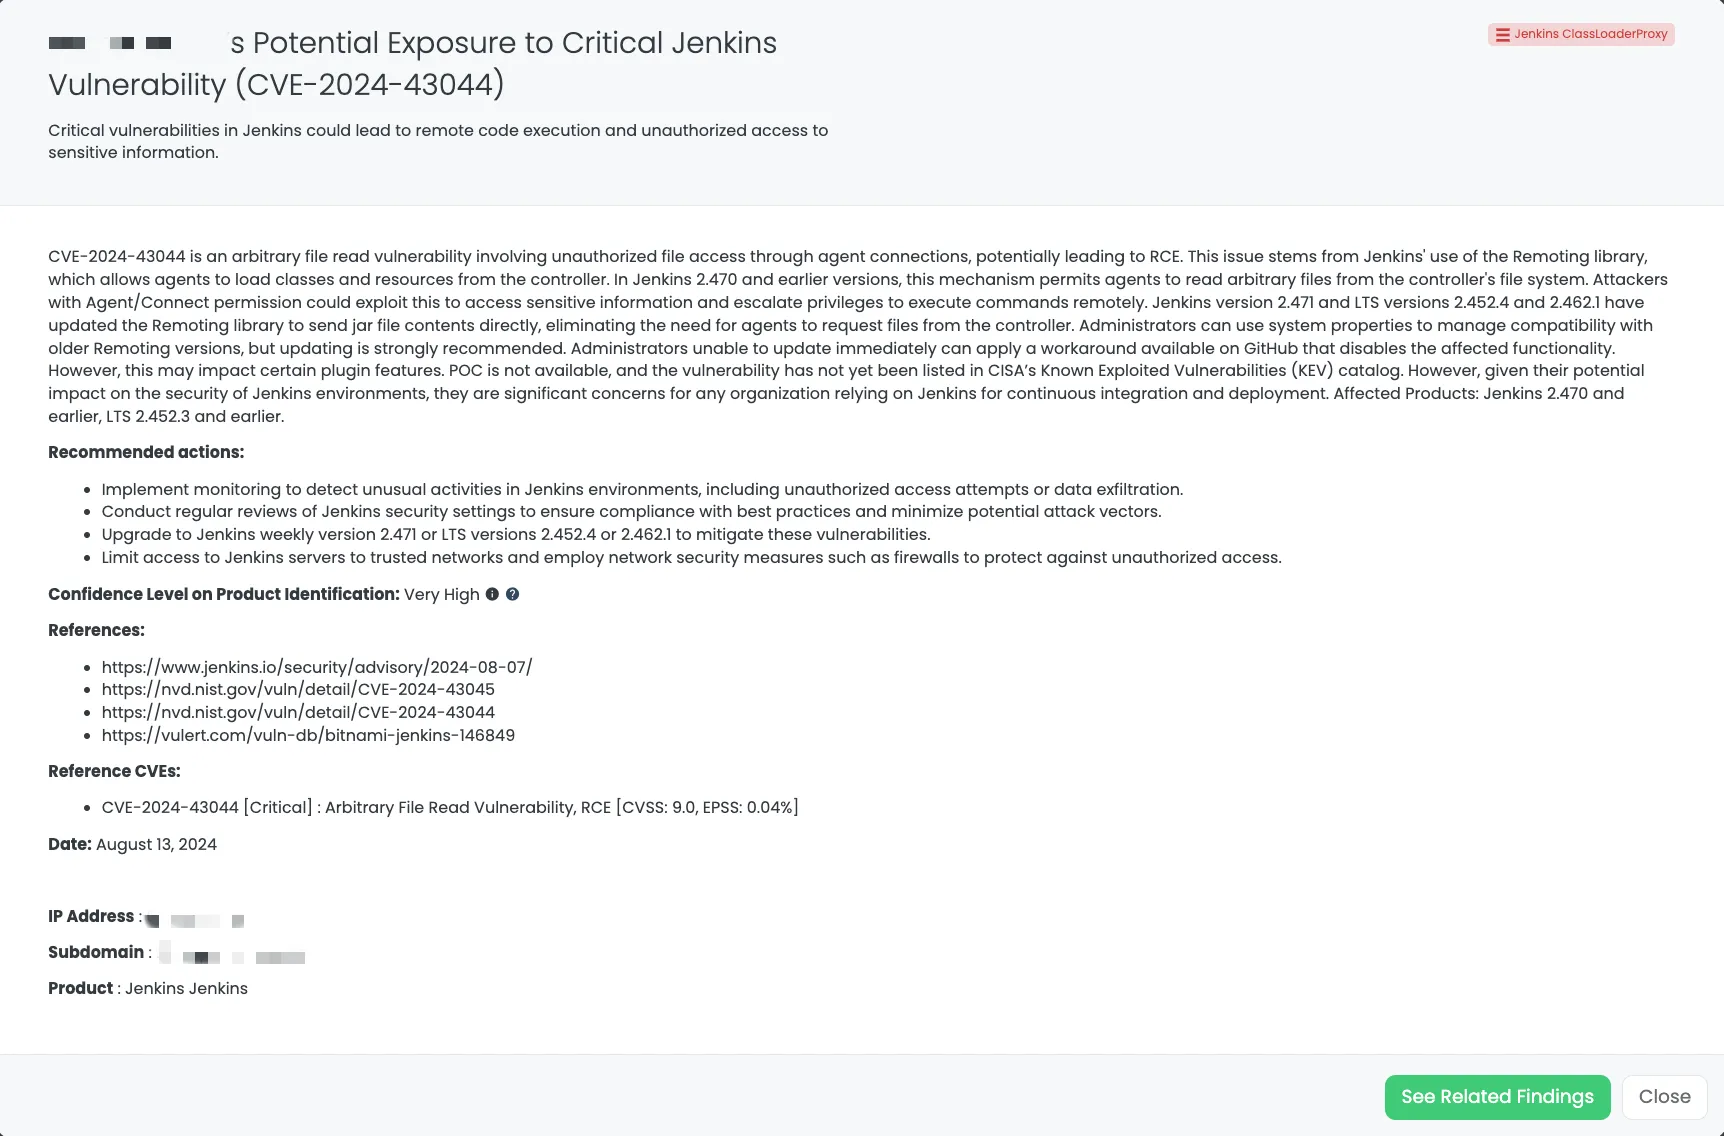Close the vulnerability details dialog

[x=1664, y=1097]
